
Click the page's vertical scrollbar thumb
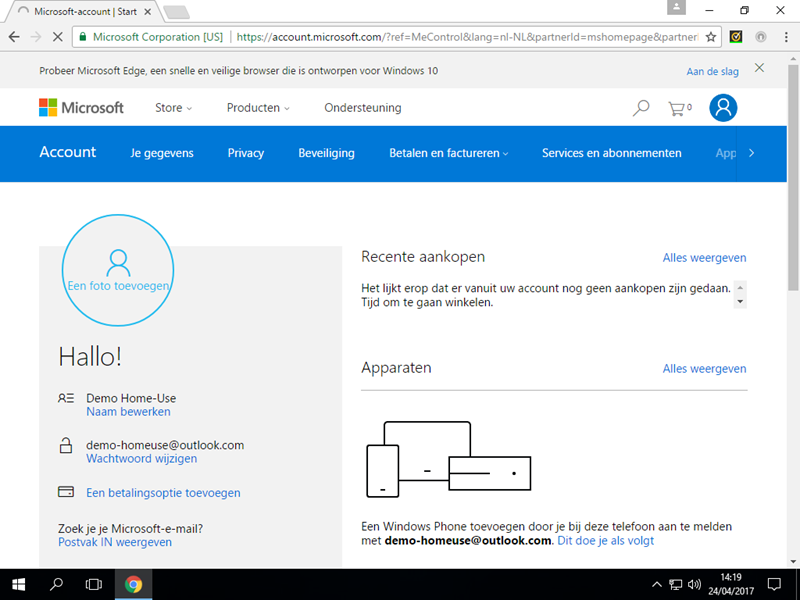click(x=793, y=176)
